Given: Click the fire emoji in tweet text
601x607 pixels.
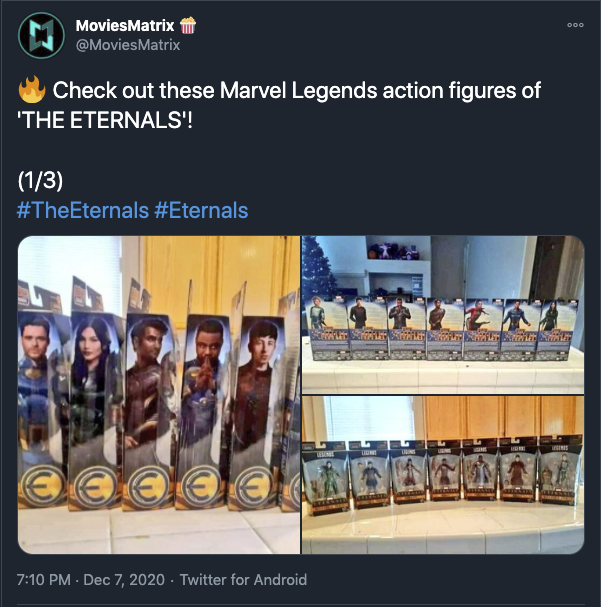Looking at the screenshot, I should click(32, 89).
